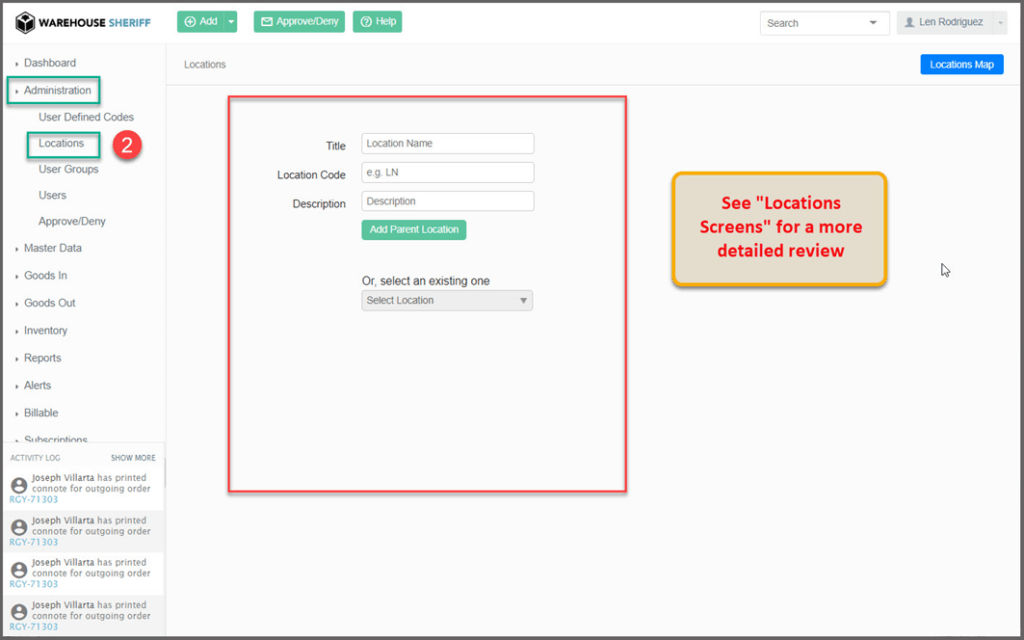The height and width of the screenshot is (640, 1024).
Task: Click the first RGY-71303 order link
Action: click(x=34, y=499)
